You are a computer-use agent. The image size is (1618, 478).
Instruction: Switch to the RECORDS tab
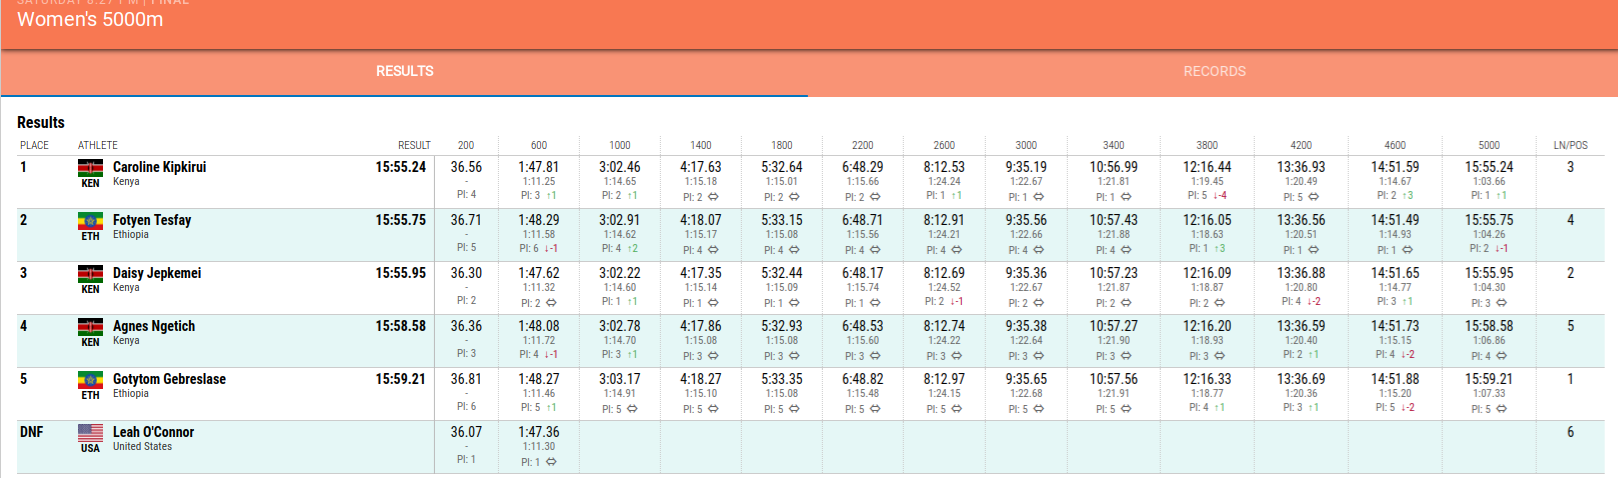coord(1214,71)
